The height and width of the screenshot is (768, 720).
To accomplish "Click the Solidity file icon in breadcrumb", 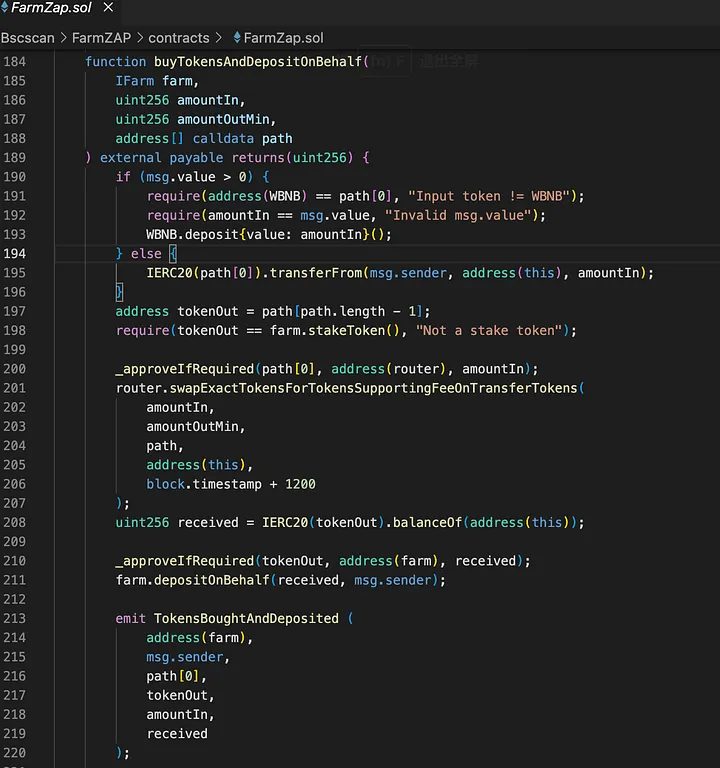I will pyautogui.click(x=236, y=38).
